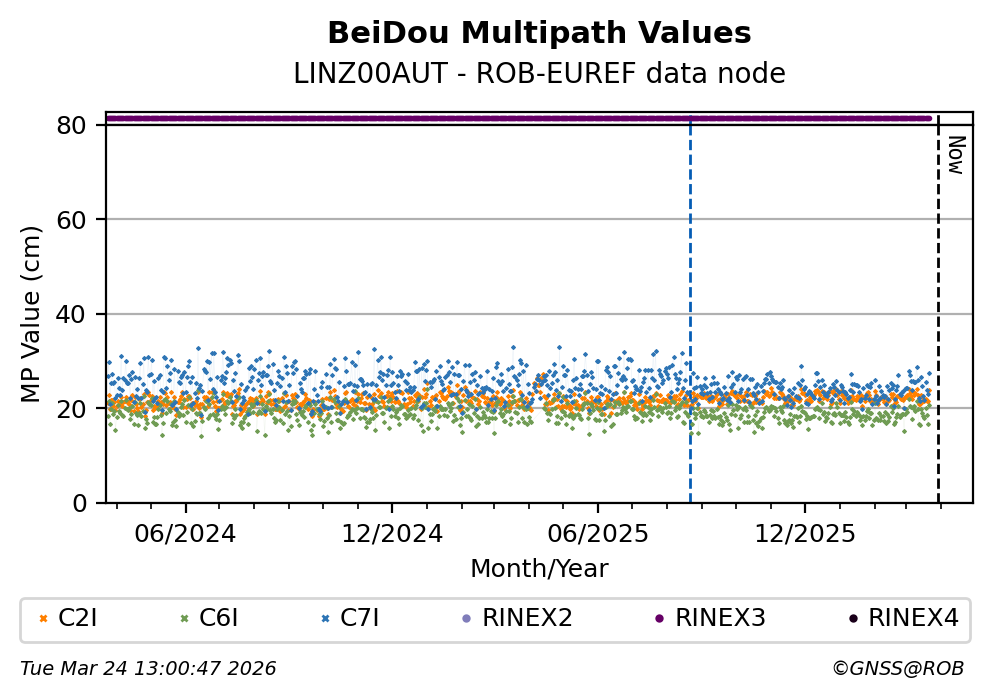This screenshot has width=993, height=699.
Task: Click the green C6I legend marker
Action: [x=184, y=619]
